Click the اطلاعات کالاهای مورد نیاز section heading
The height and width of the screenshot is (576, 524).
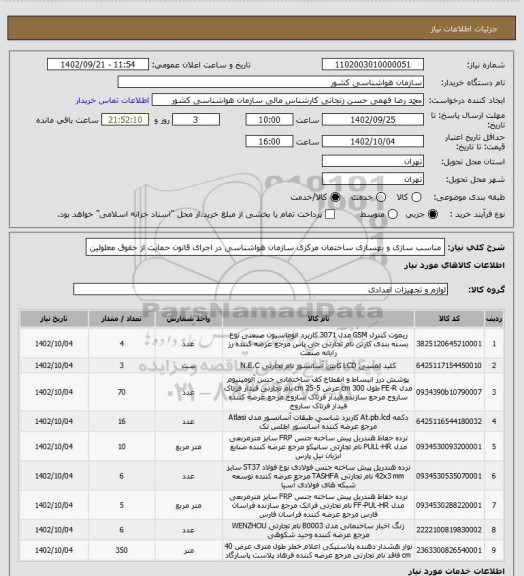point(455,265)
